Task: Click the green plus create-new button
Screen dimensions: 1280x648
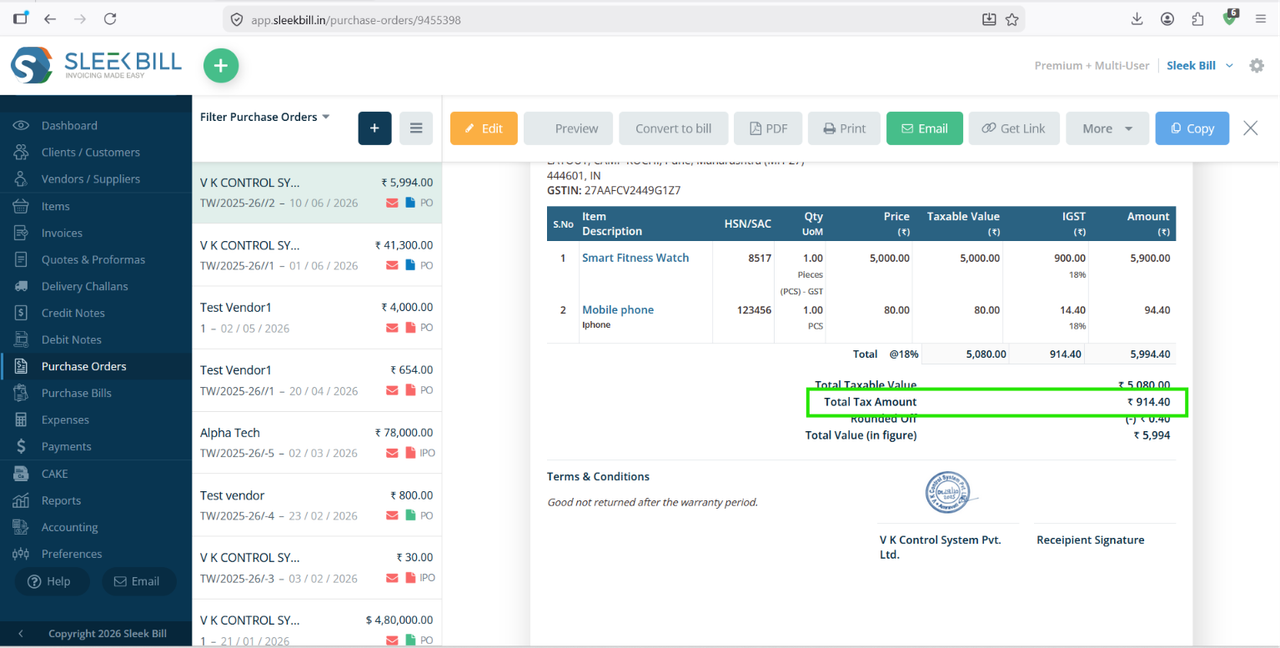Action: point(221,66)
